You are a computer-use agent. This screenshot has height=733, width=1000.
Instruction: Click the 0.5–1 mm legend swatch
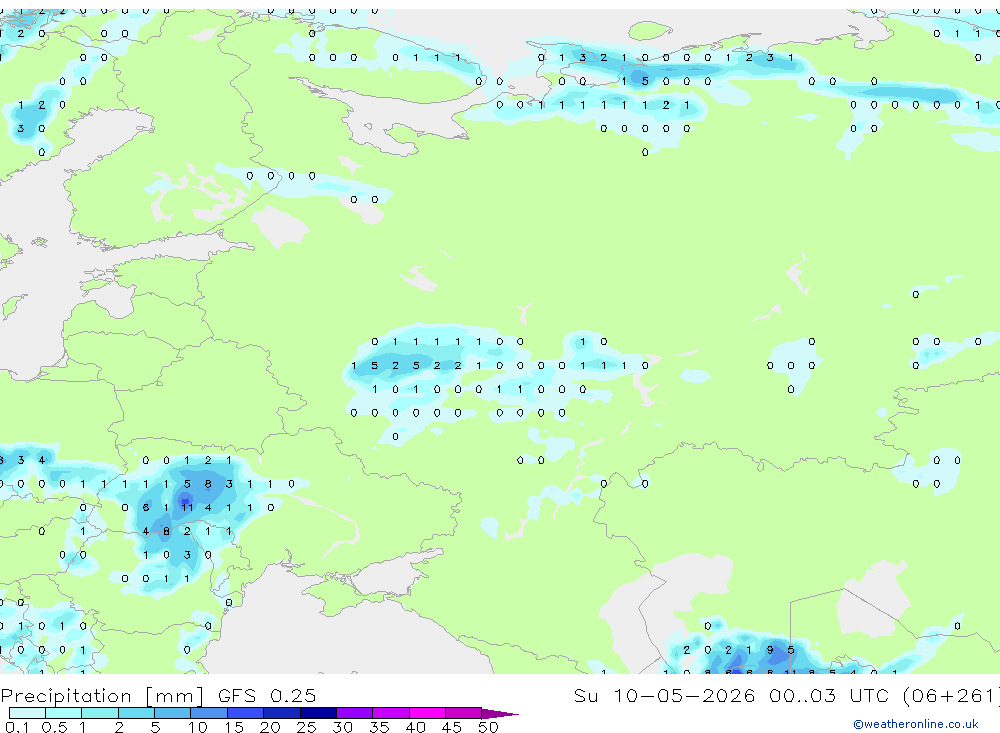click(x=64, y=713)
